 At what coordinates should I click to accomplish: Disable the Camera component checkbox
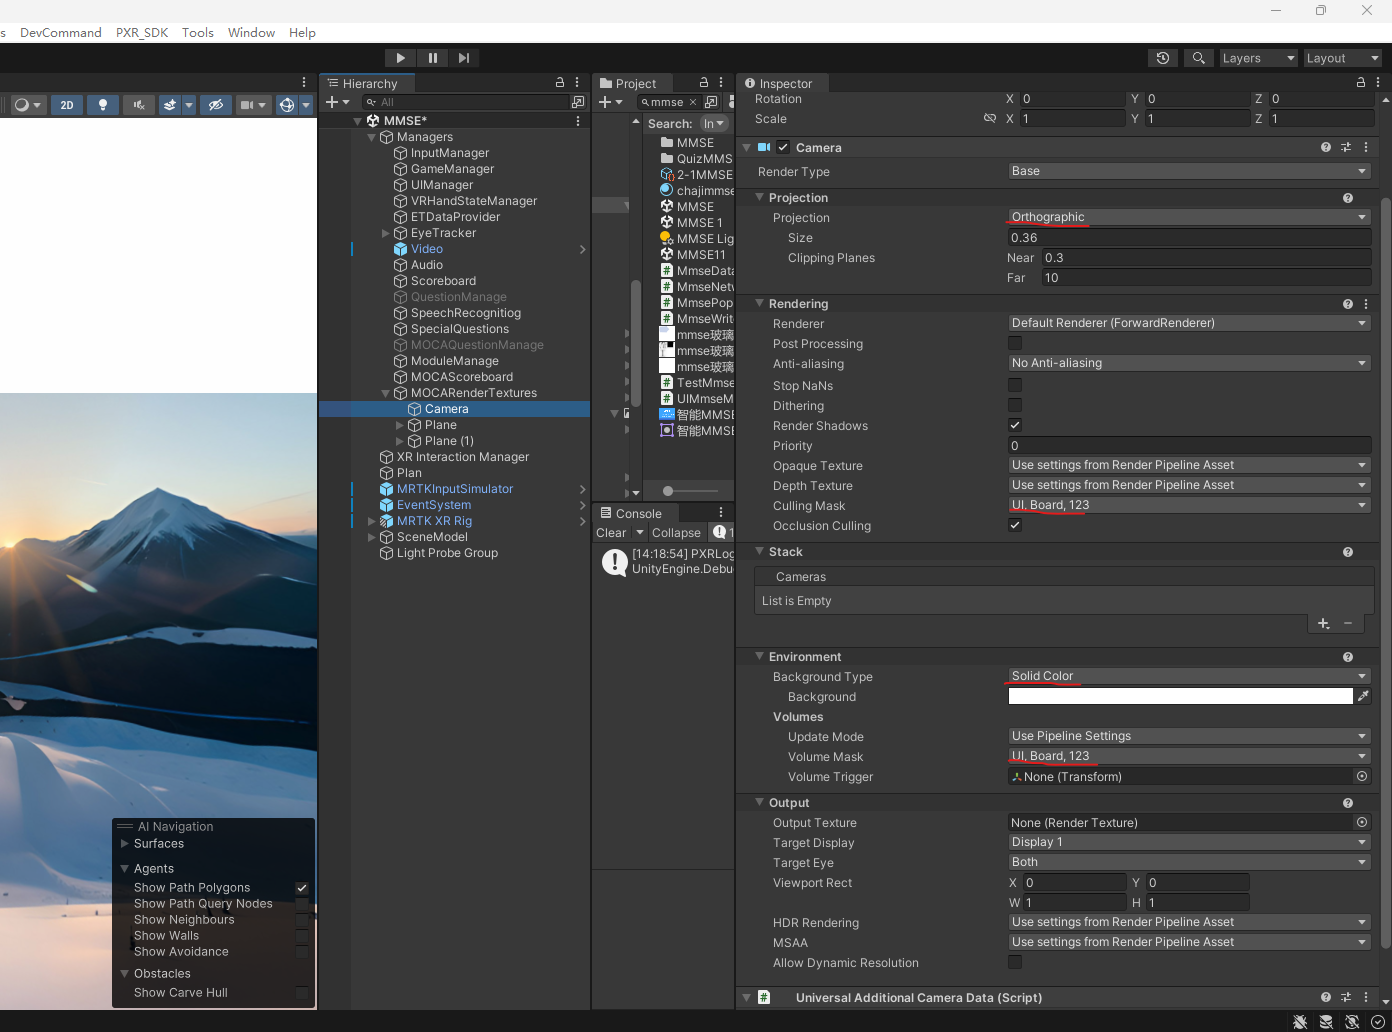tap(783, 147)
